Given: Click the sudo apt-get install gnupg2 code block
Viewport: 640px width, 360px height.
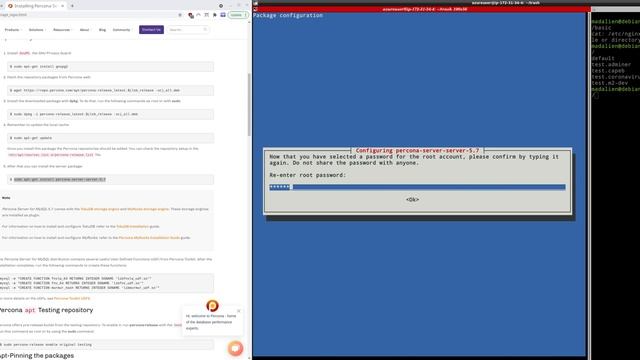Looking at the screenshot, I should coord(110,67).
